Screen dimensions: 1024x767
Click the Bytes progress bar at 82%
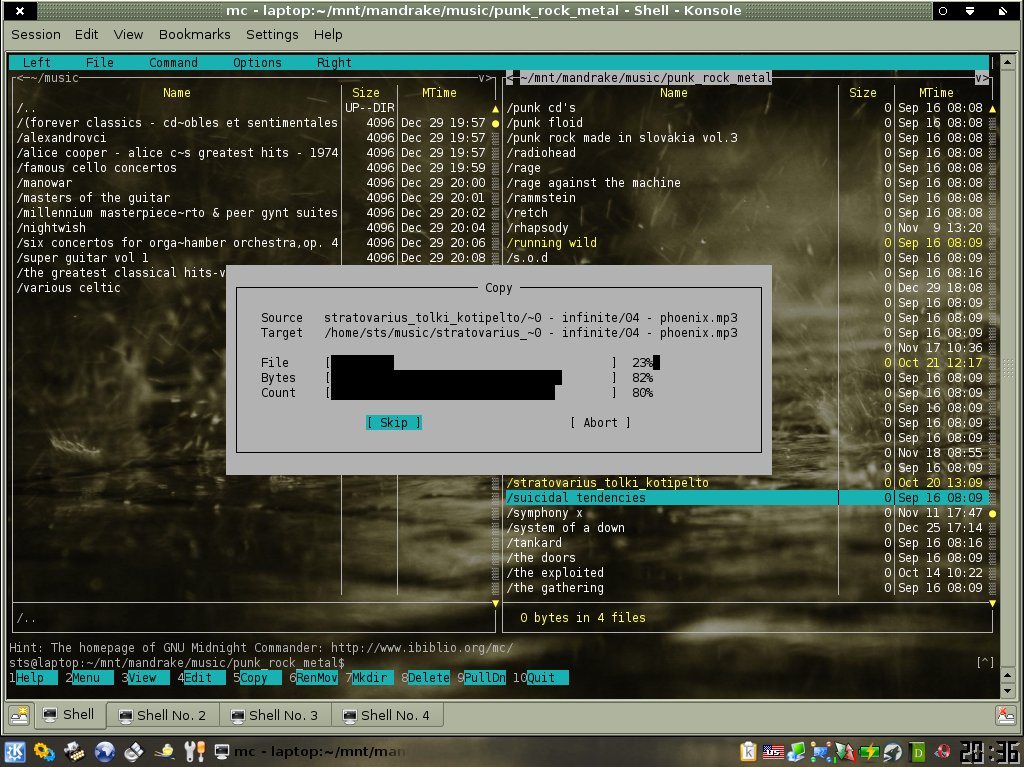(x=471, y=378)
